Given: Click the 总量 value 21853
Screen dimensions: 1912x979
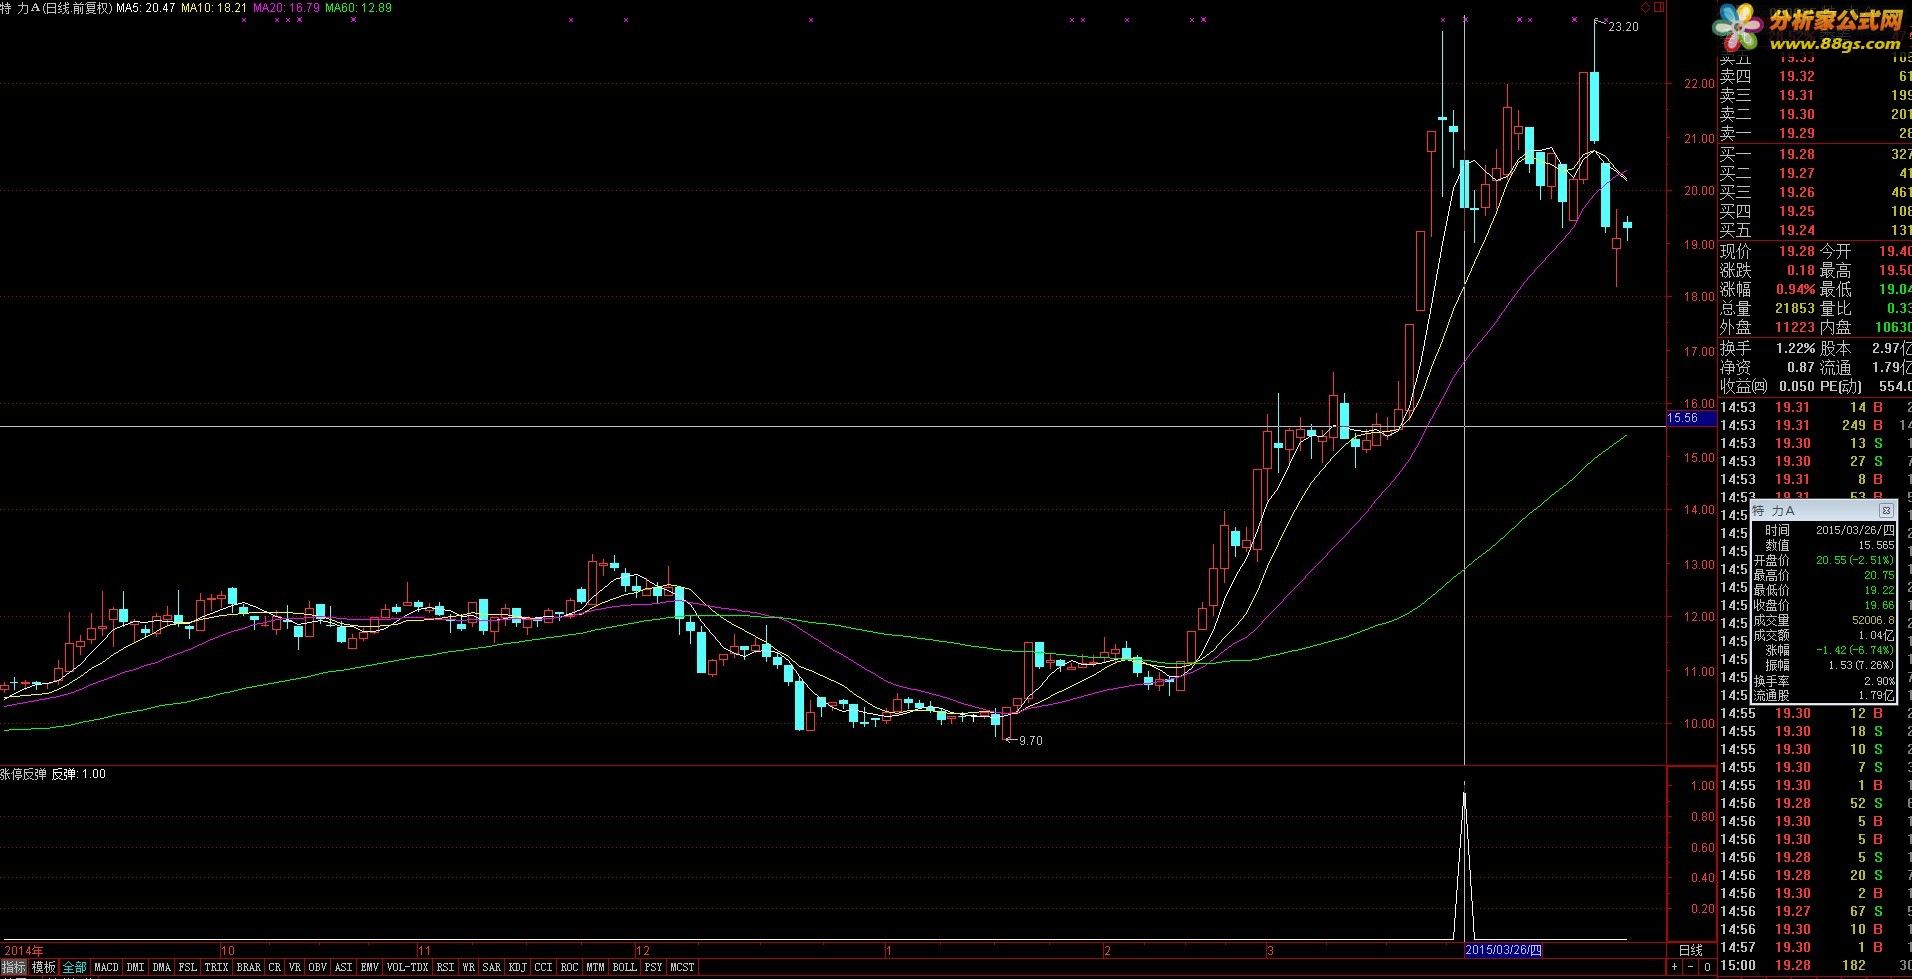Looking at the screenshot, I should click(x=1795, y=308).
